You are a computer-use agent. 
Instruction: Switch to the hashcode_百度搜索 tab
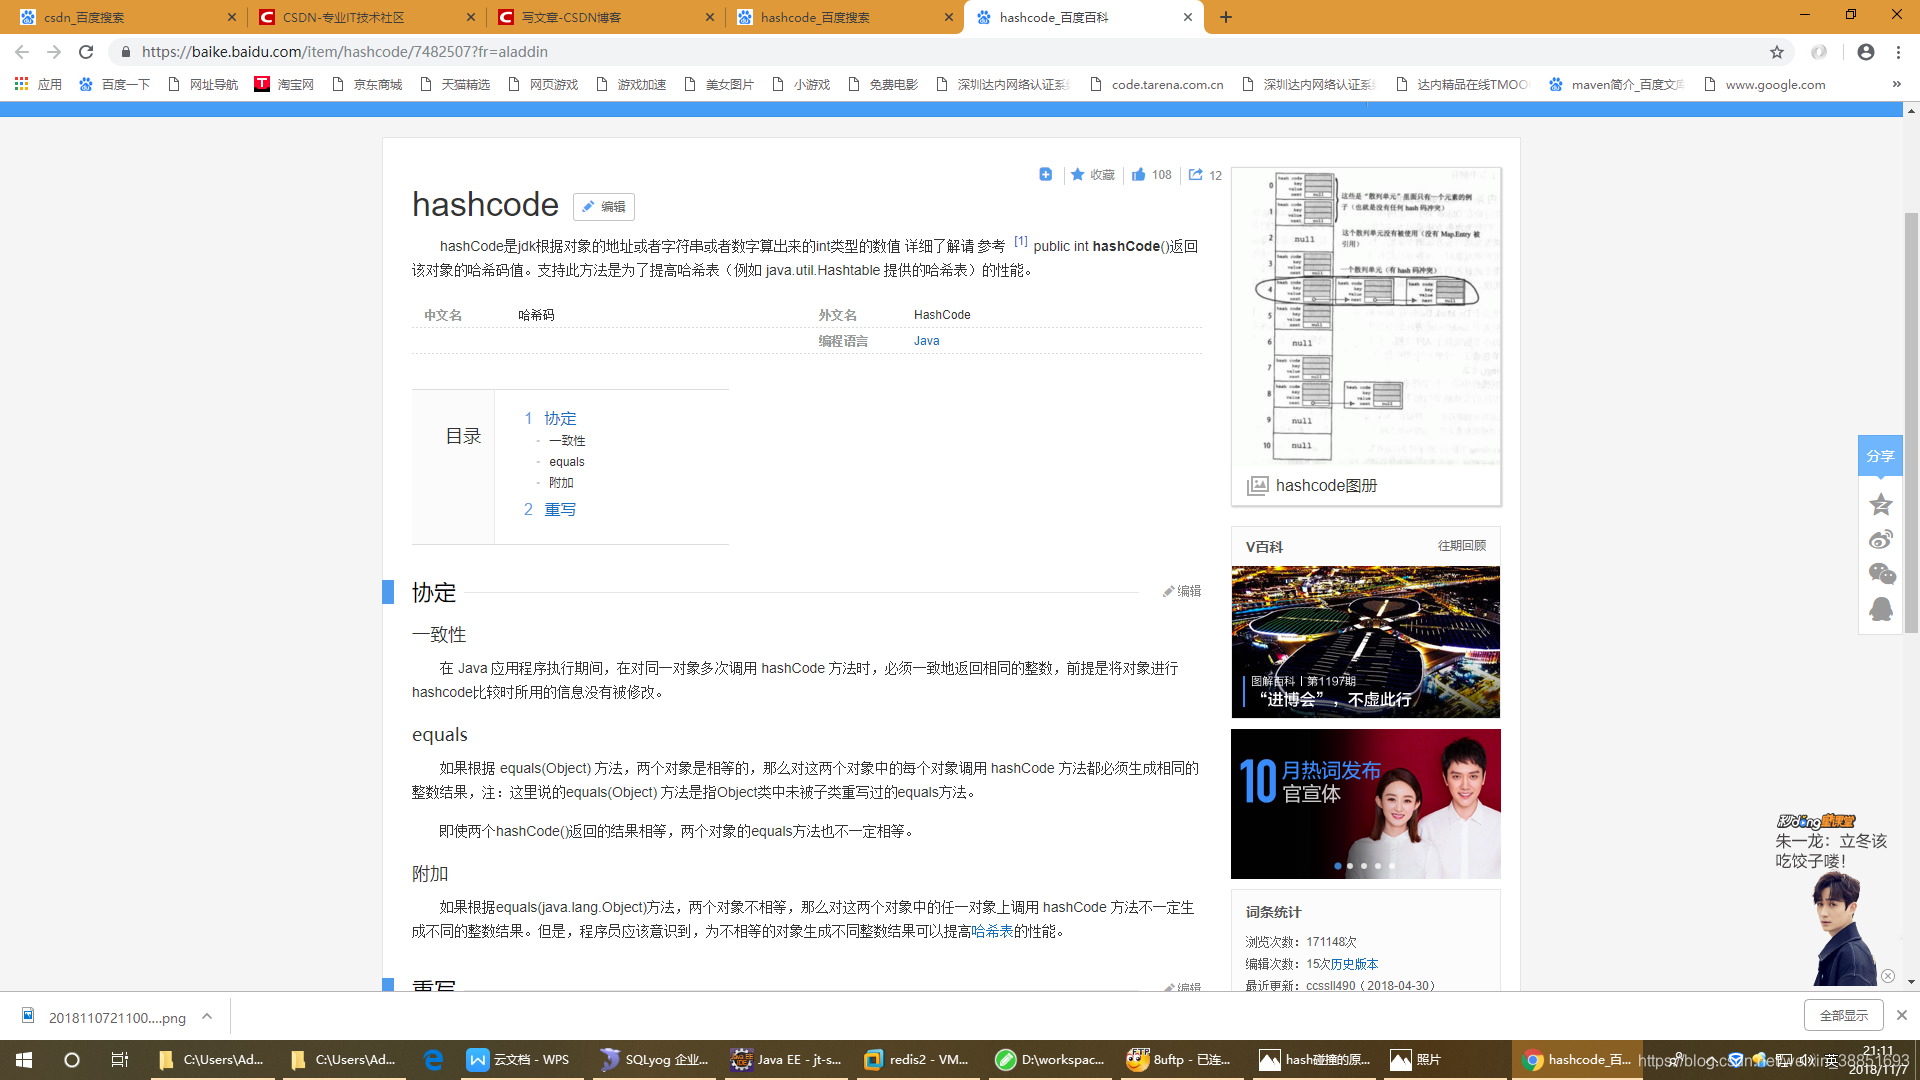coord(844,17)
